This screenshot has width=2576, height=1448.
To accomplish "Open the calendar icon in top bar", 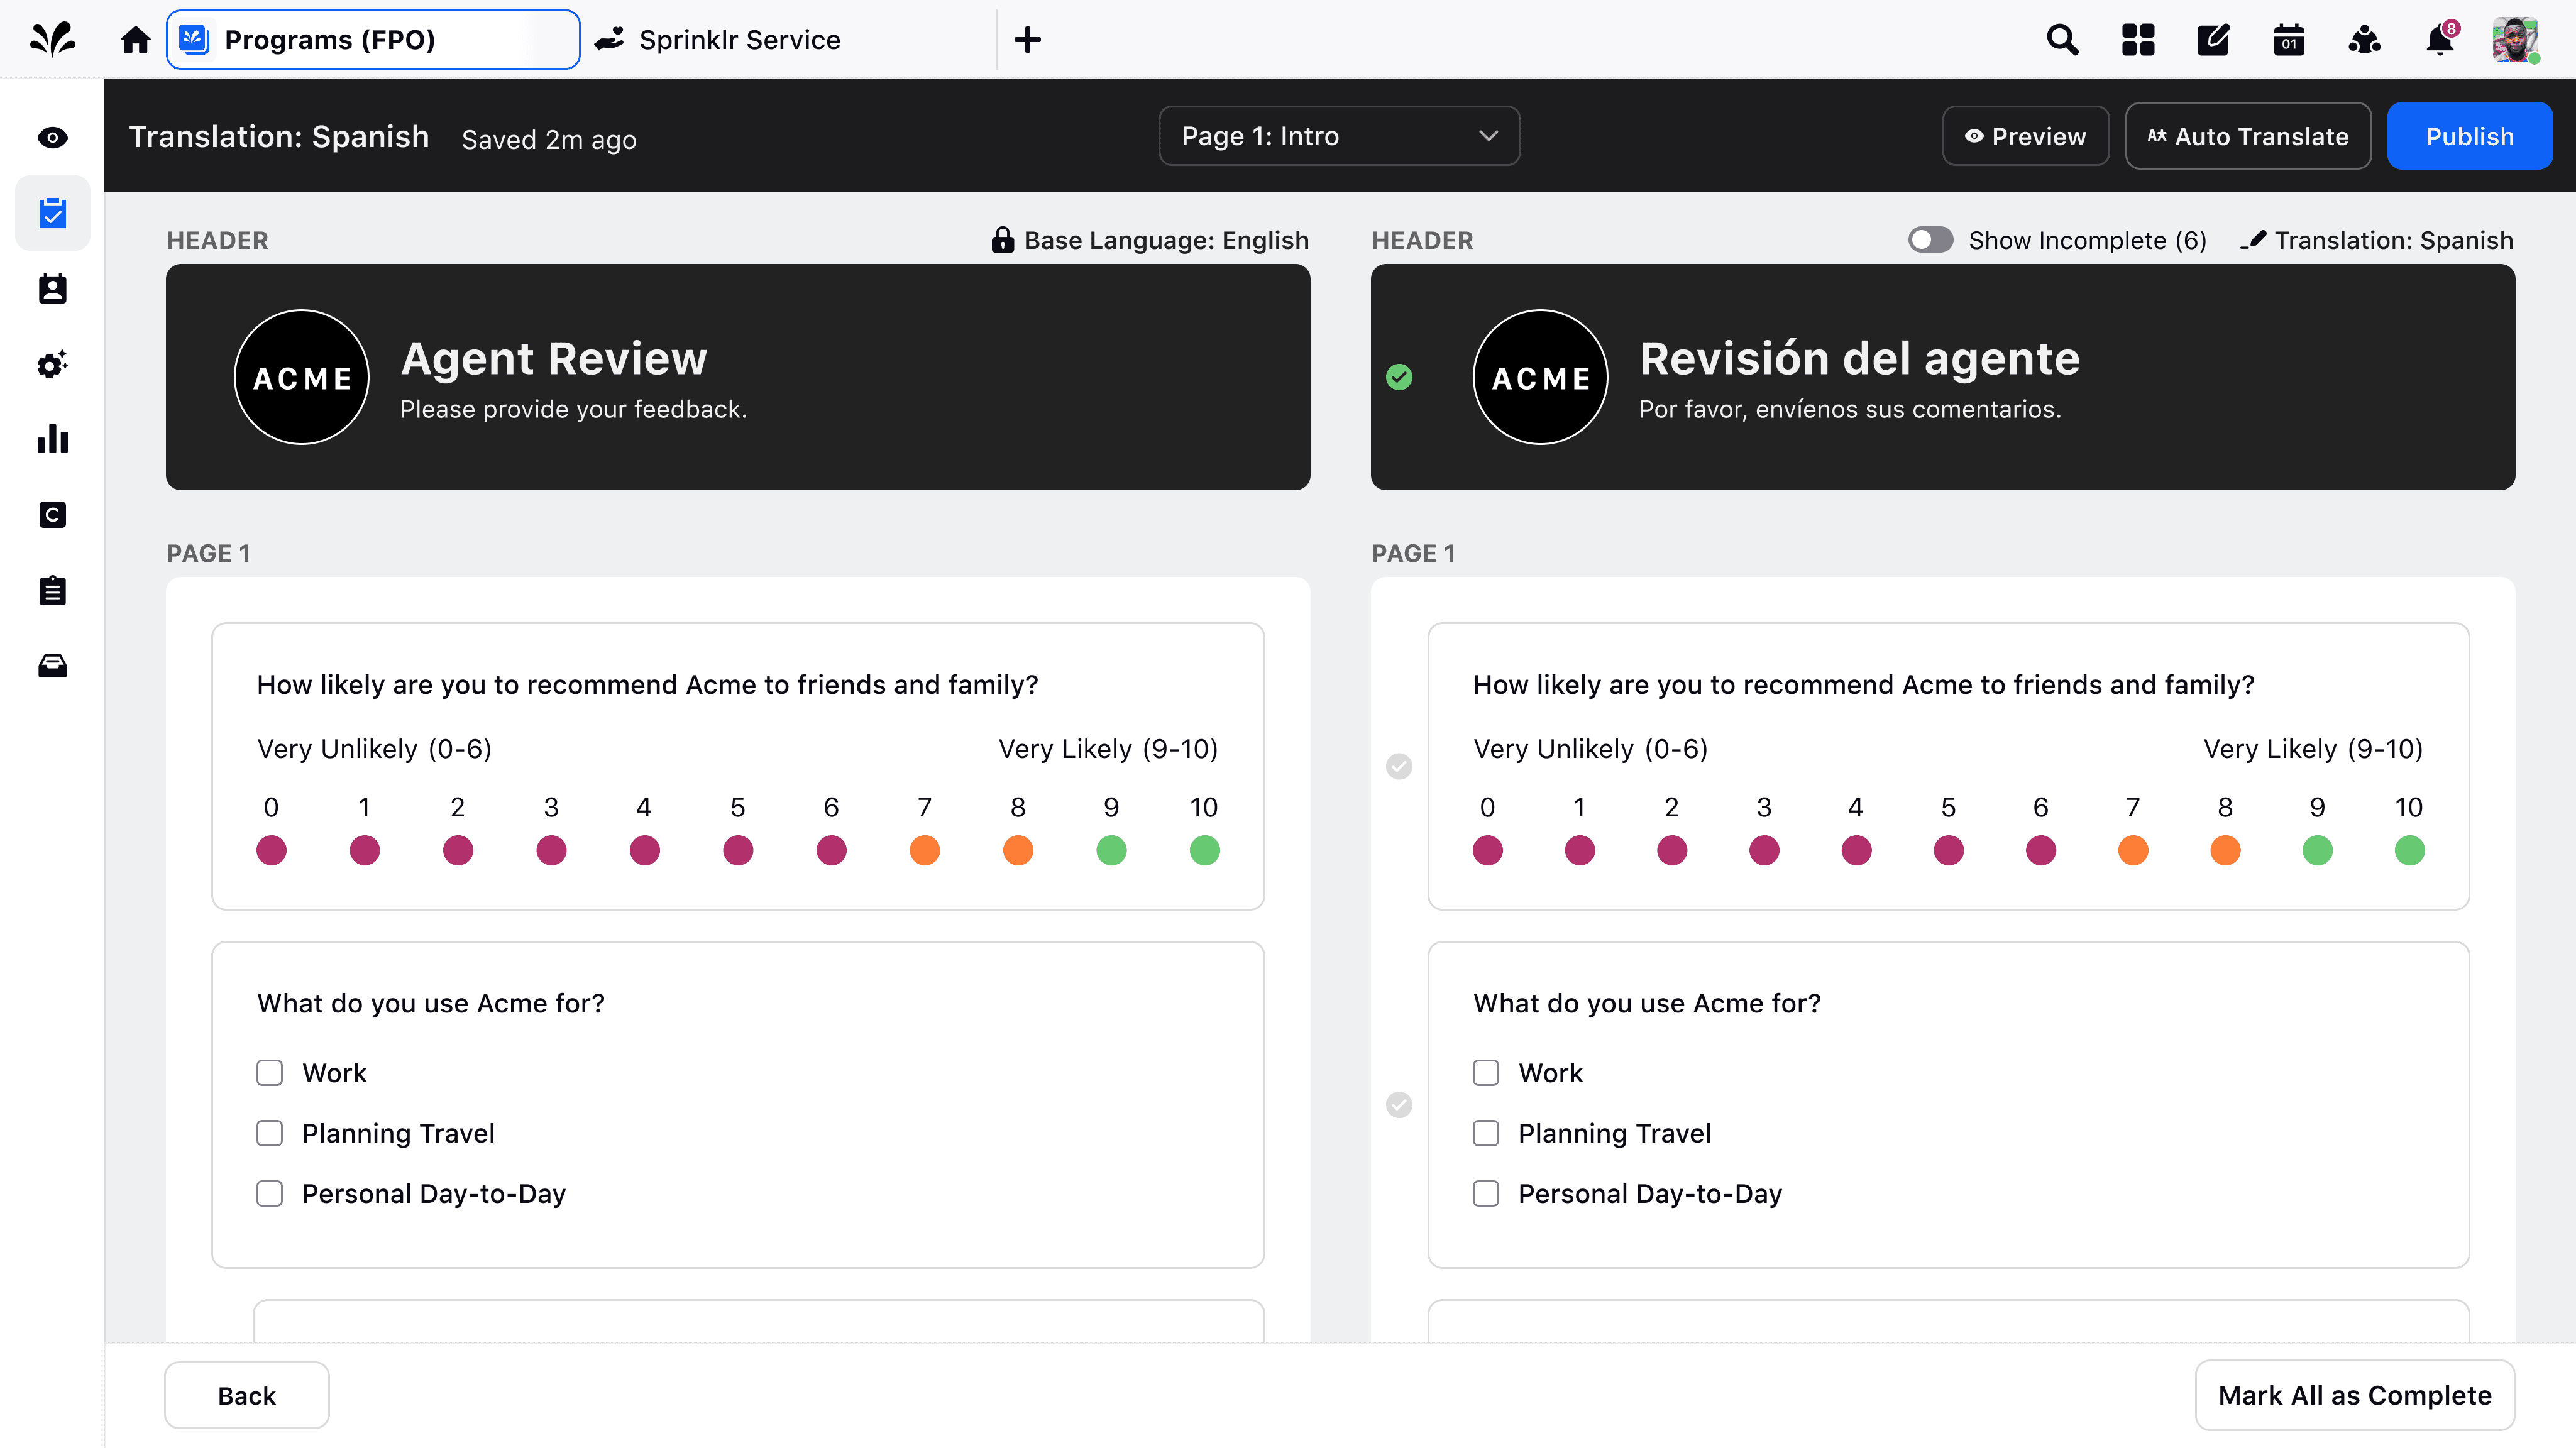I will pos(2288,40).
